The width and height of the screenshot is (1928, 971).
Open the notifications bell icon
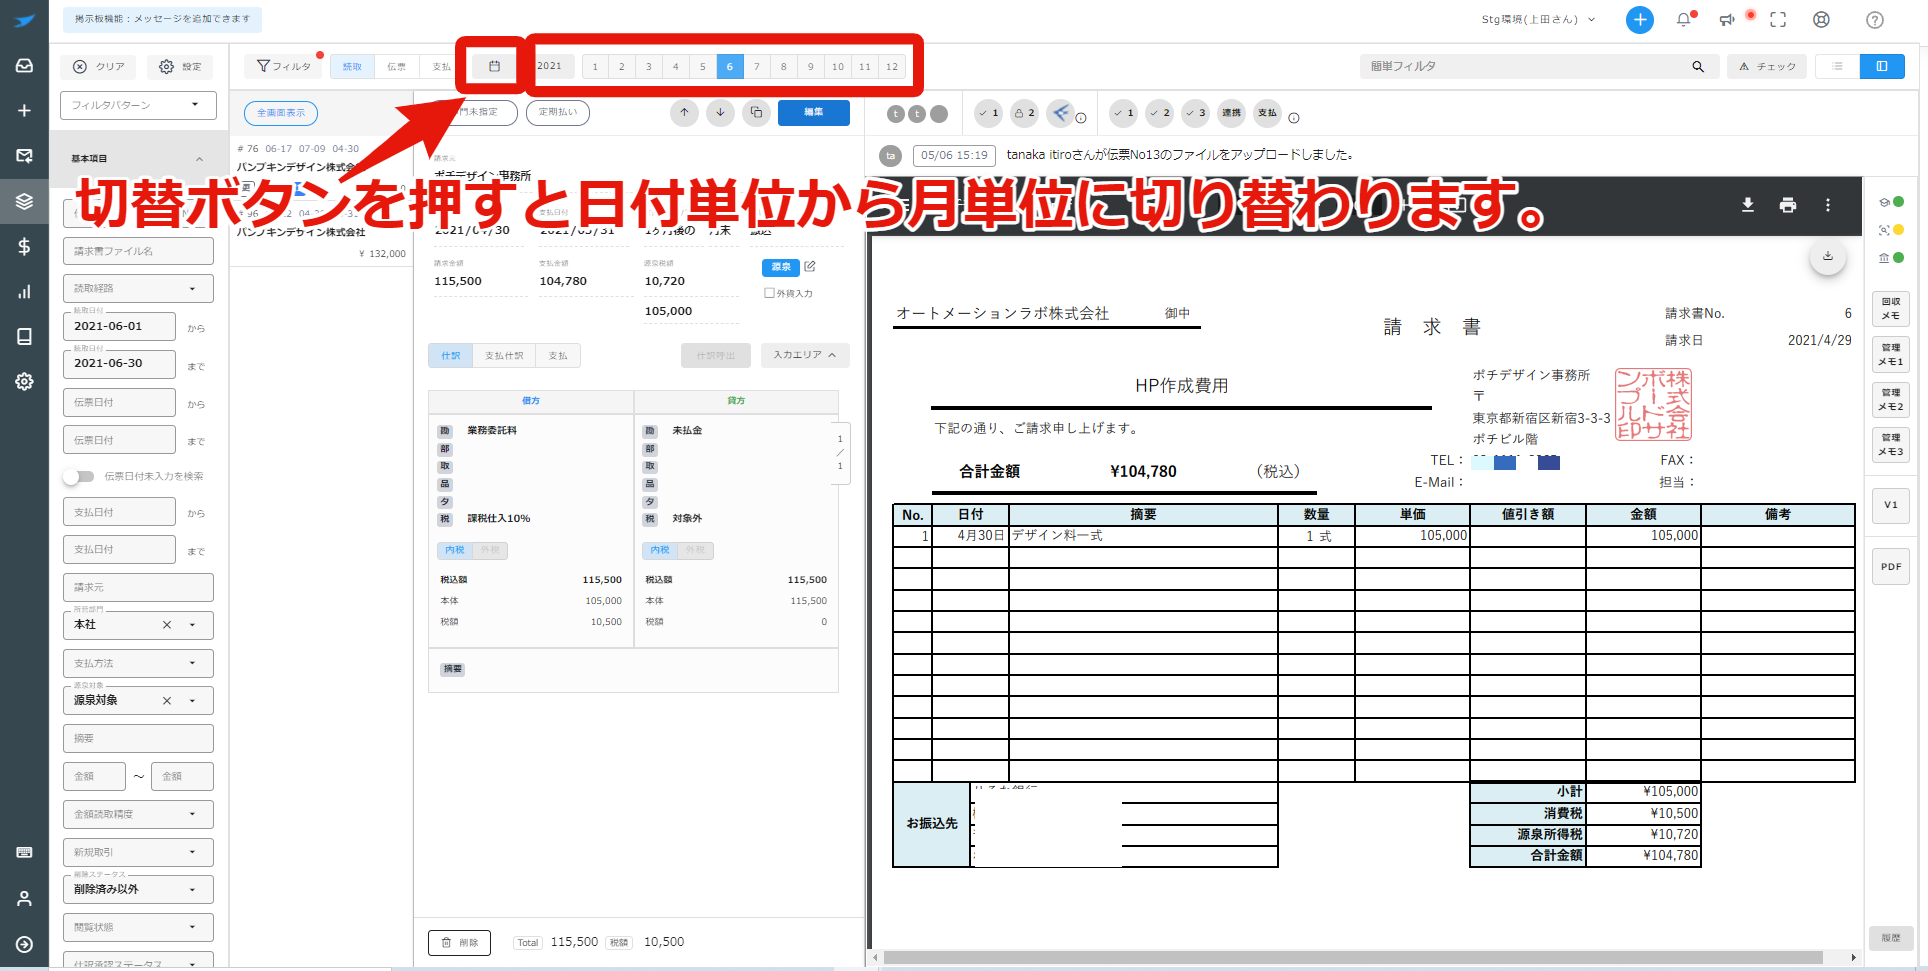click(x=1684, y=20)
